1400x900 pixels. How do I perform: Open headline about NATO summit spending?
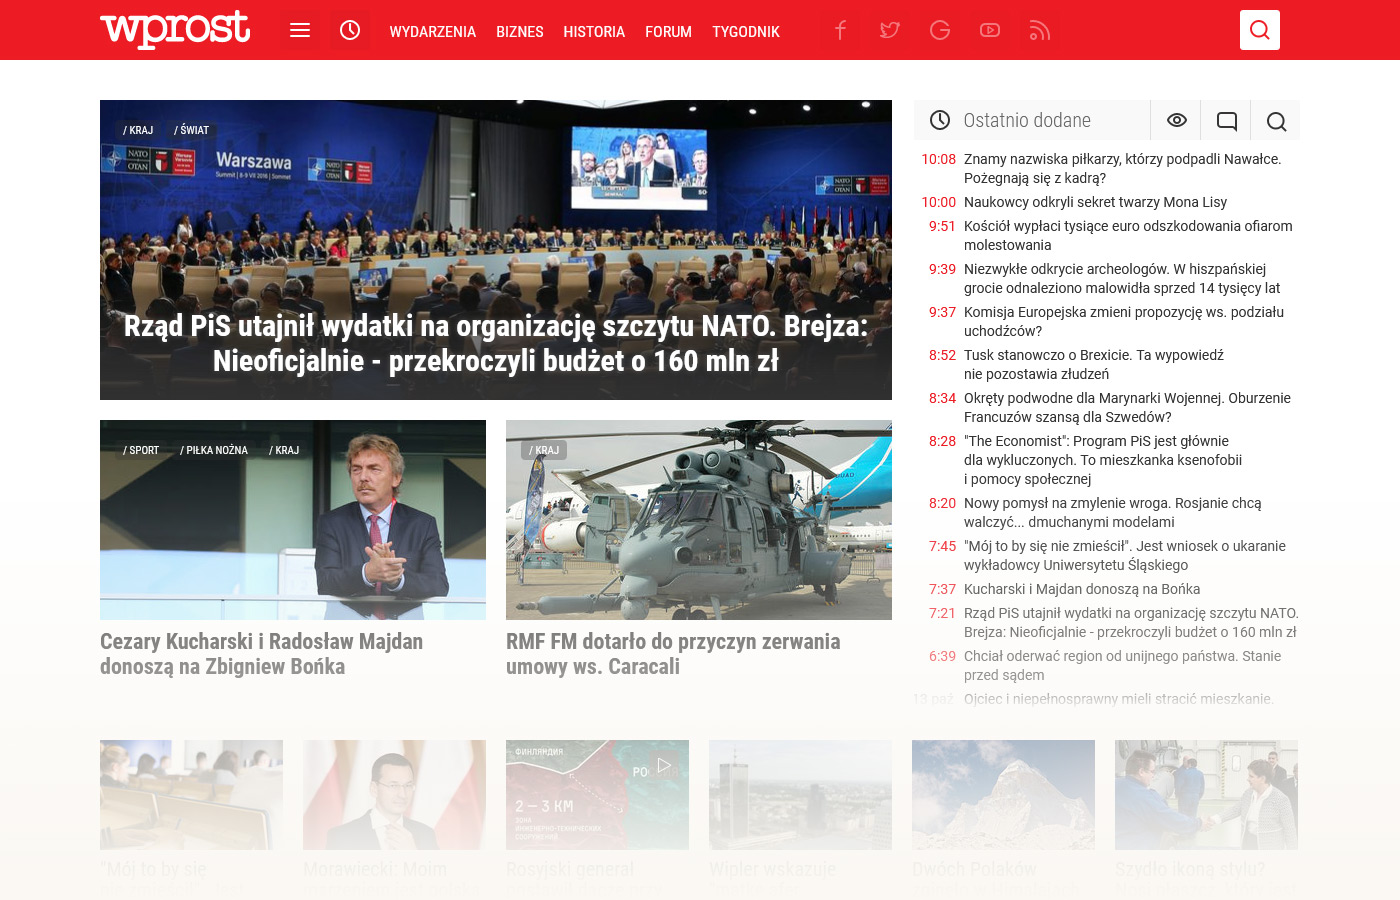(x=496, y=343)
